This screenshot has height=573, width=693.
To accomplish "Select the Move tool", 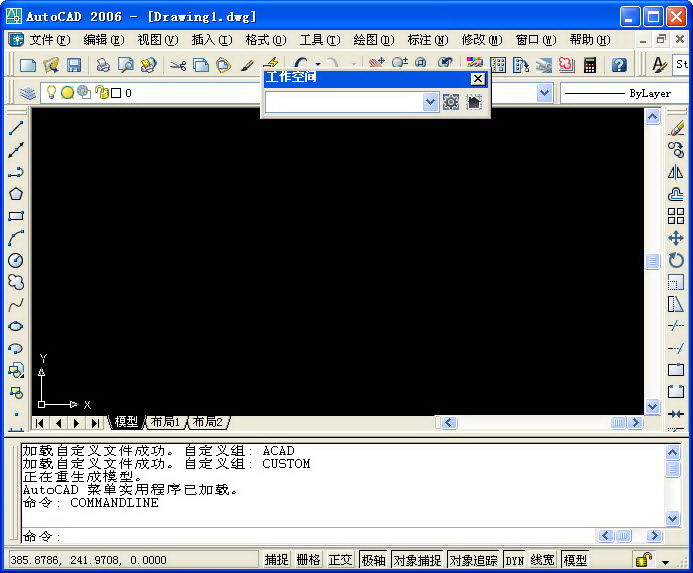I will [x=676, y=238].
